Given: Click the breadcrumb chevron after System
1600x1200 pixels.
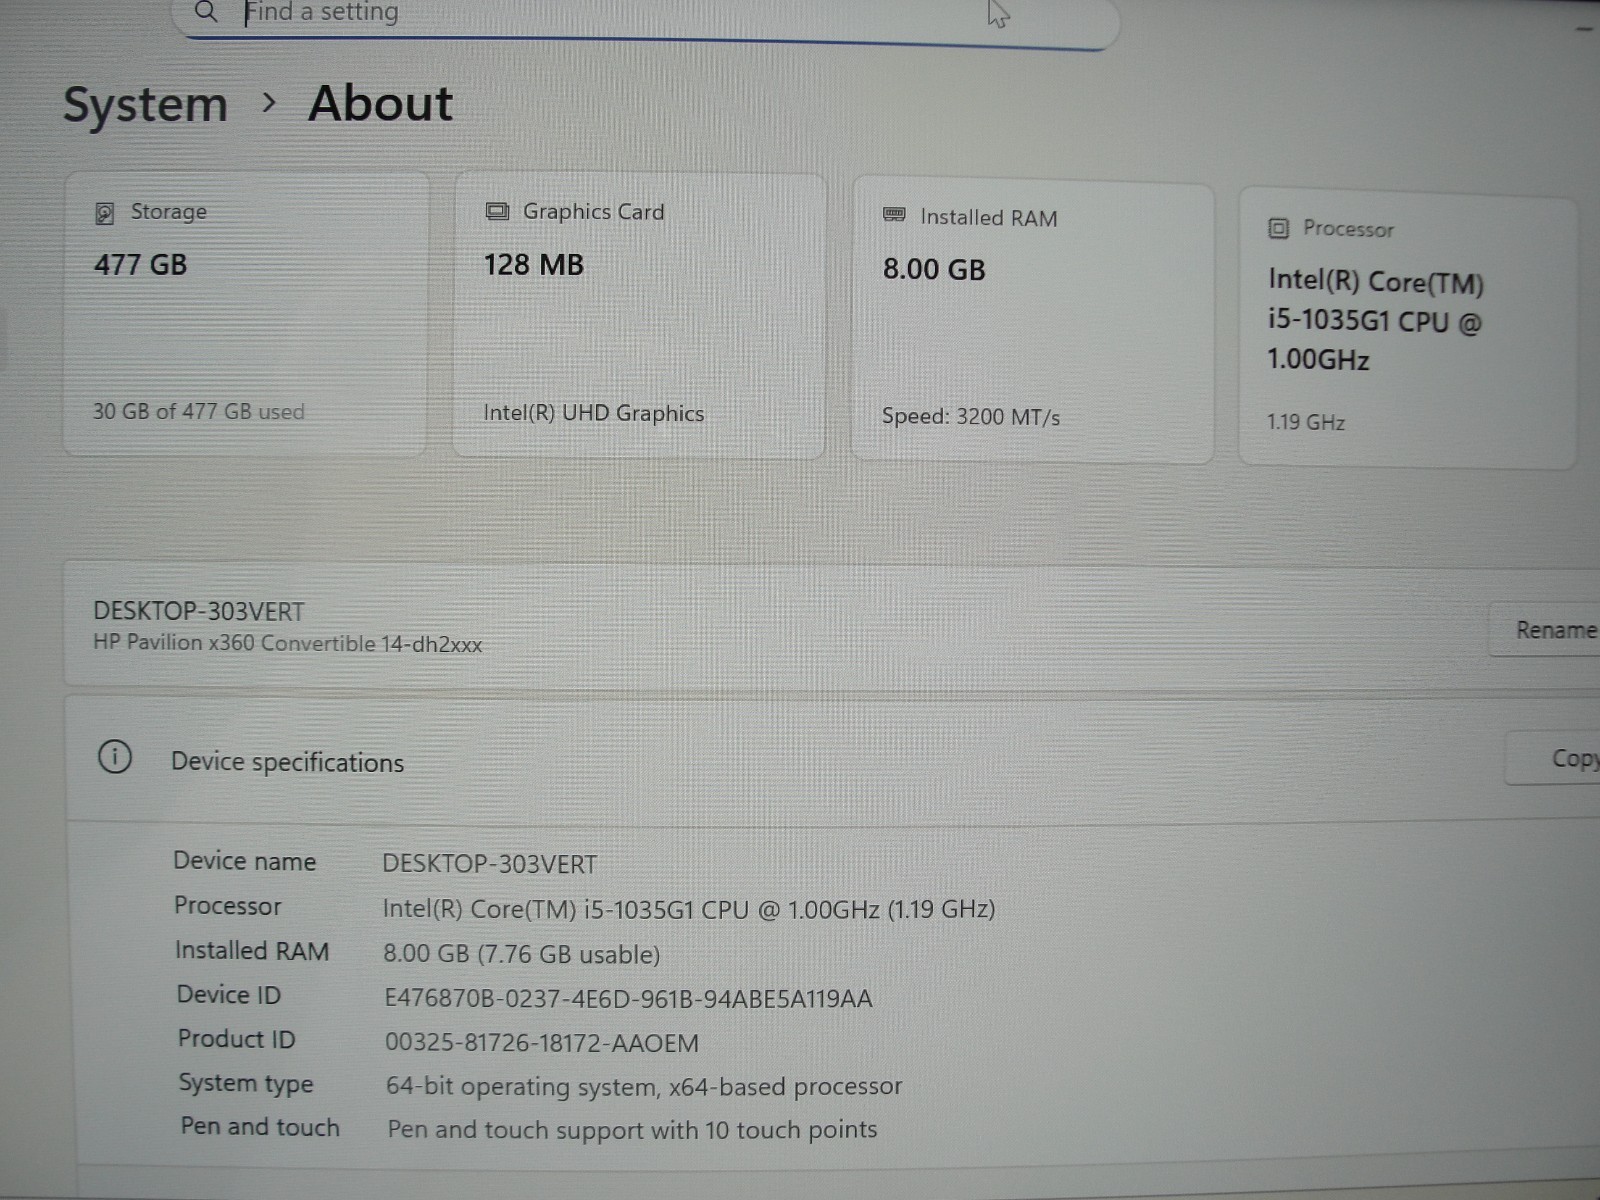Looking at the screenshot, I should [x=268, y=102].
